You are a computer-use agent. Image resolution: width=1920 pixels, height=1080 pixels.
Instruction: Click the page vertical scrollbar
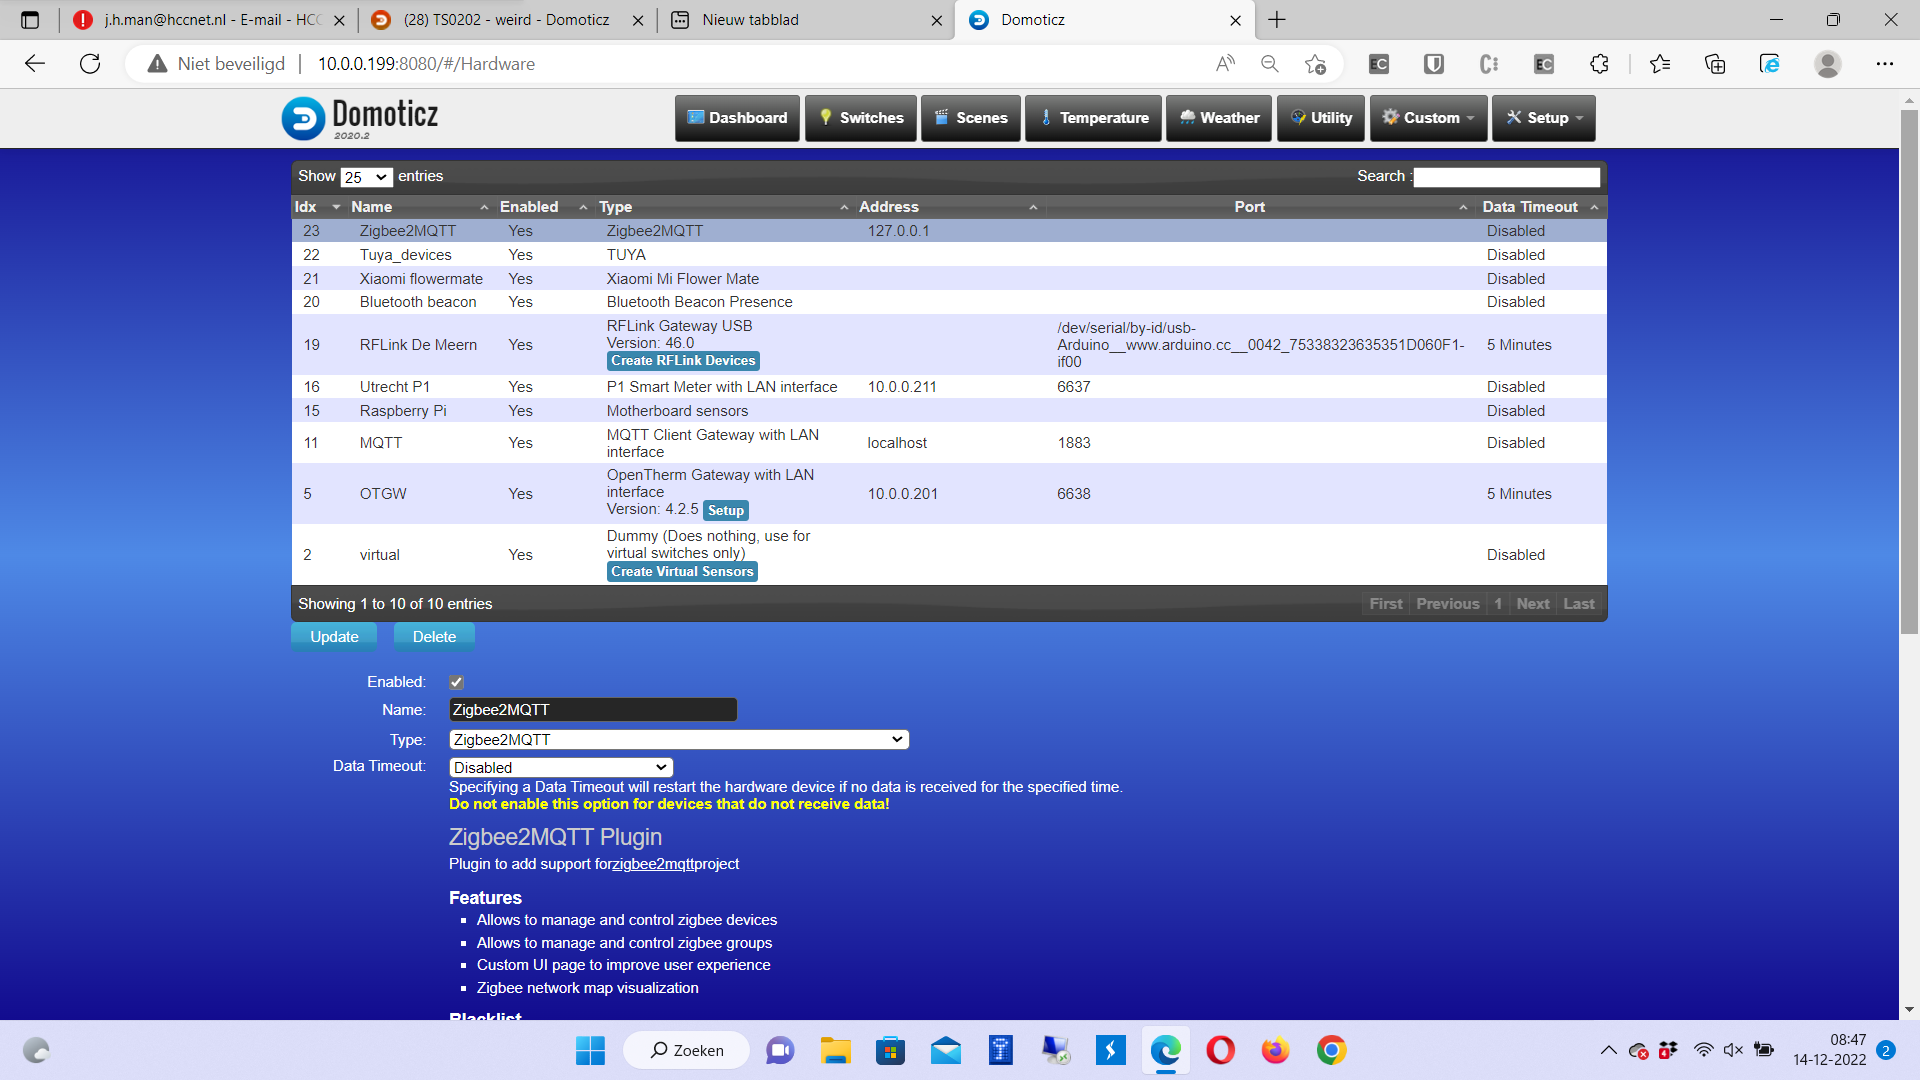pos(1909,370)
